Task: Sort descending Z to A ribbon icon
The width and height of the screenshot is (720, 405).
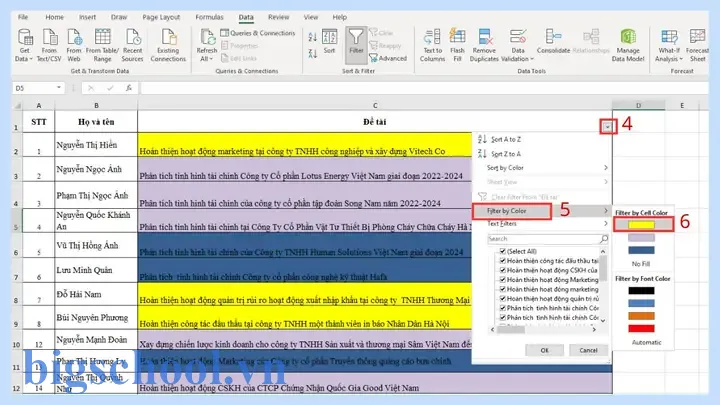Action: 313,53
